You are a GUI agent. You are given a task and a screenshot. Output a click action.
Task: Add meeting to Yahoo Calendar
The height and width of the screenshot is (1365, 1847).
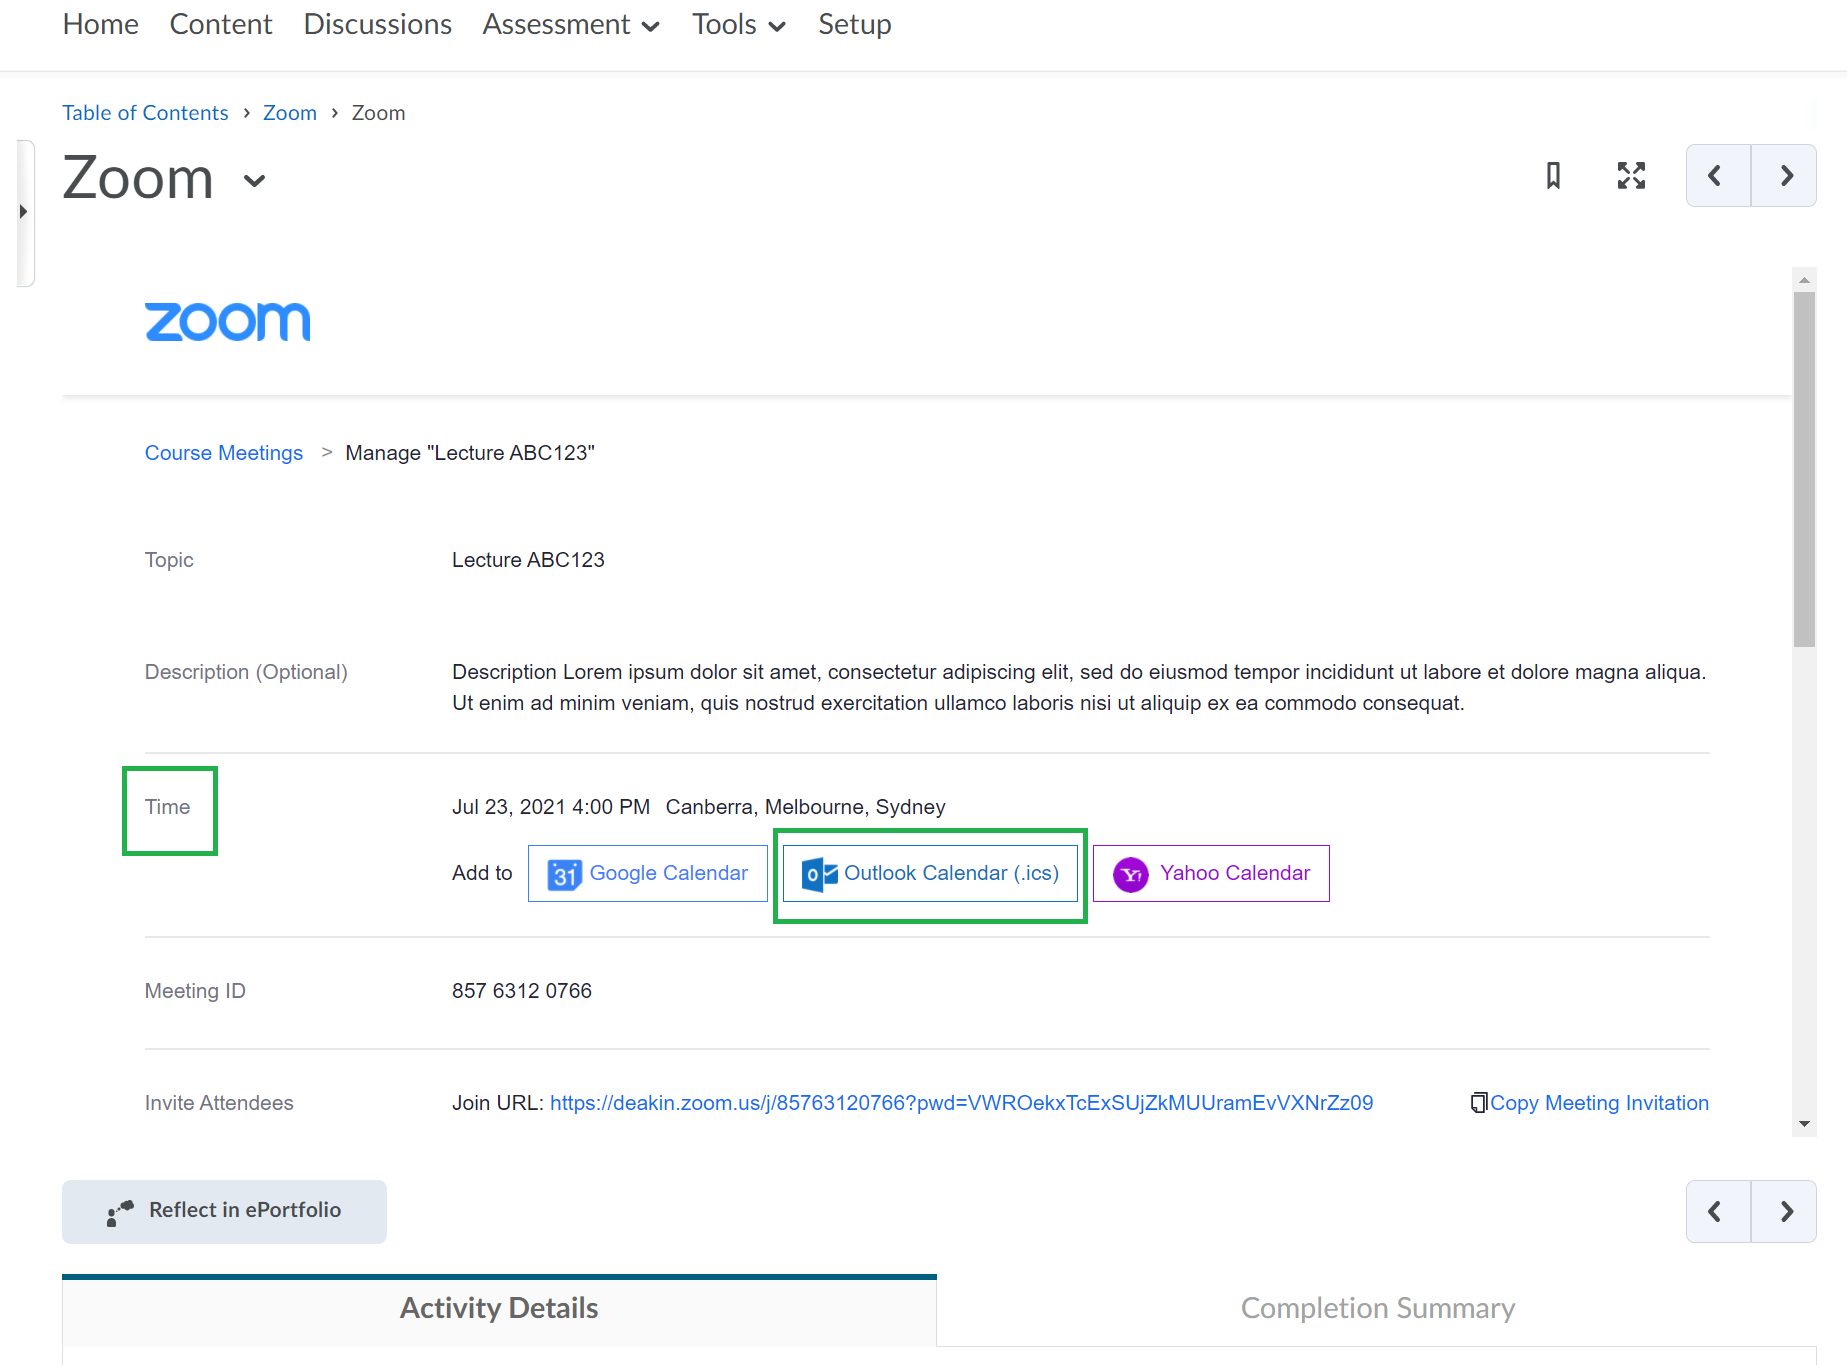1211,874
